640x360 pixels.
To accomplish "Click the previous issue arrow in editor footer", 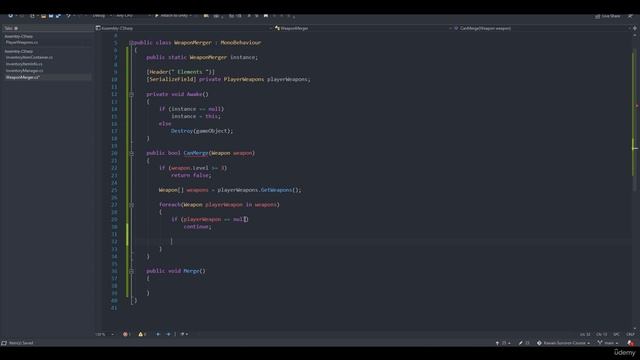I will (158, 334).
